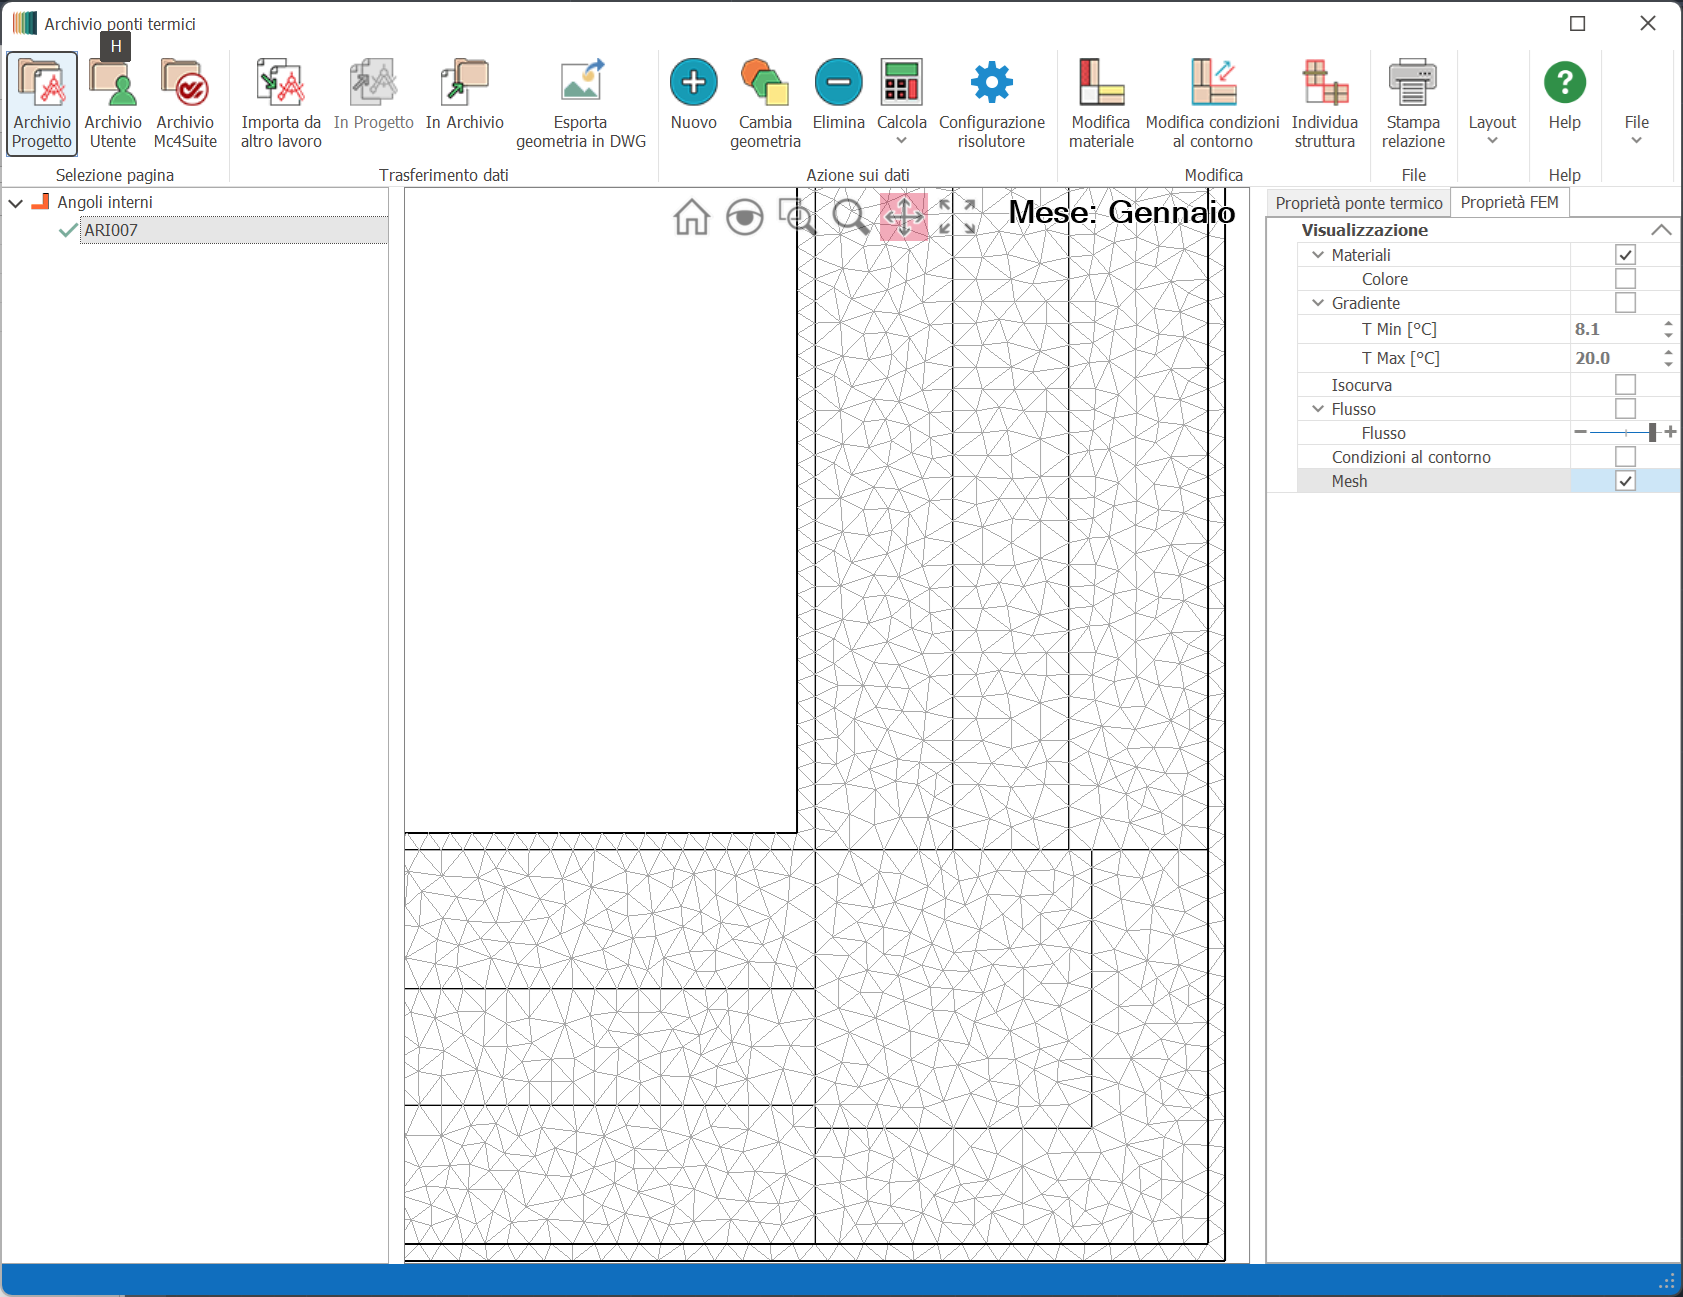Collapse the Gradiente group
1683x1297 pixels.
[x=1318, y=303]
